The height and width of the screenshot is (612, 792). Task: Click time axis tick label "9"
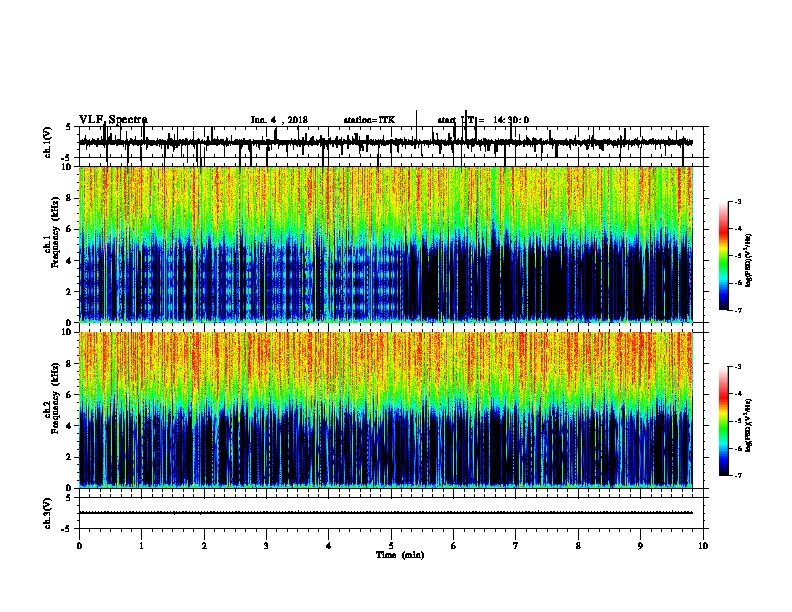pyautogui.click(x=640, y=546)
